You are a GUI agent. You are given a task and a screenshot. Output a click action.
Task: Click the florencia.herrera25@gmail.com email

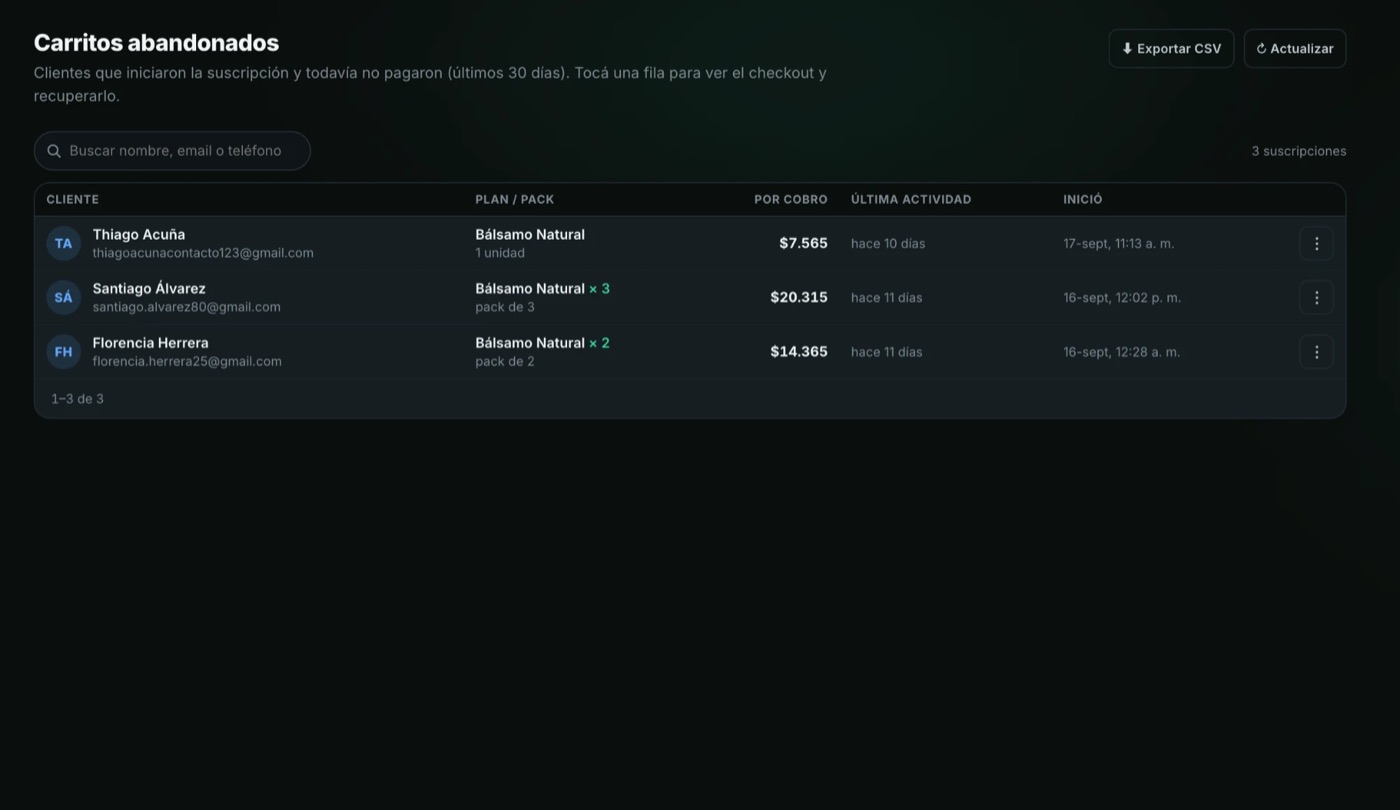click(x=187, y=361)
